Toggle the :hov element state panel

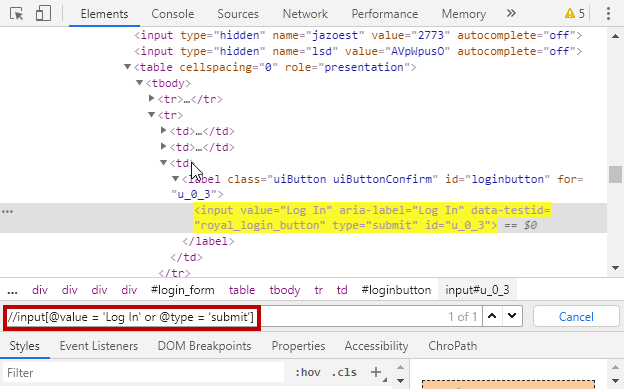(308, 372)
